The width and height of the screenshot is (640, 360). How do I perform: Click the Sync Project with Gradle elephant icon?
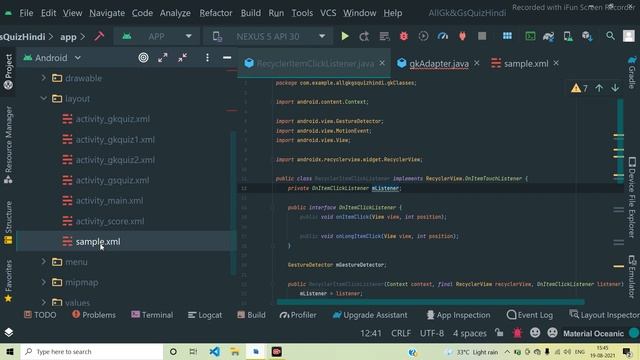tap(549, 36)
